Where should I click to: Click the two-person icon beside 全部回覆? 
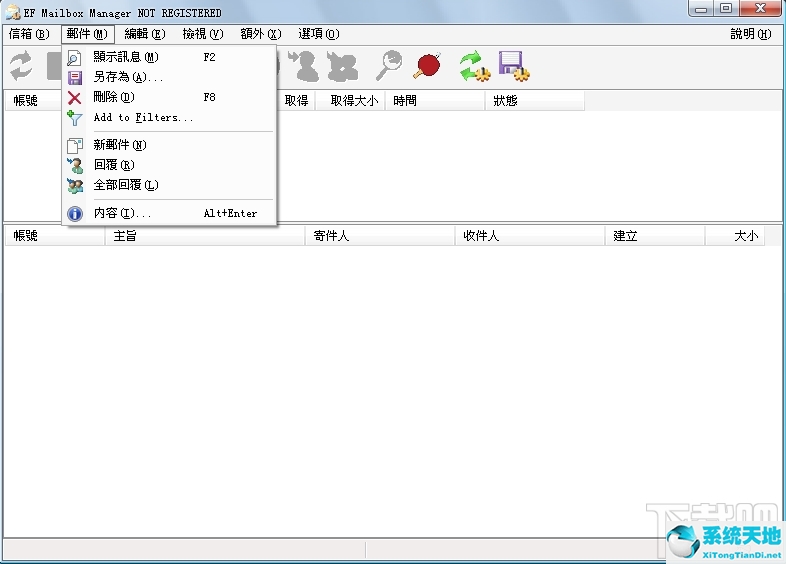[75, 185]
